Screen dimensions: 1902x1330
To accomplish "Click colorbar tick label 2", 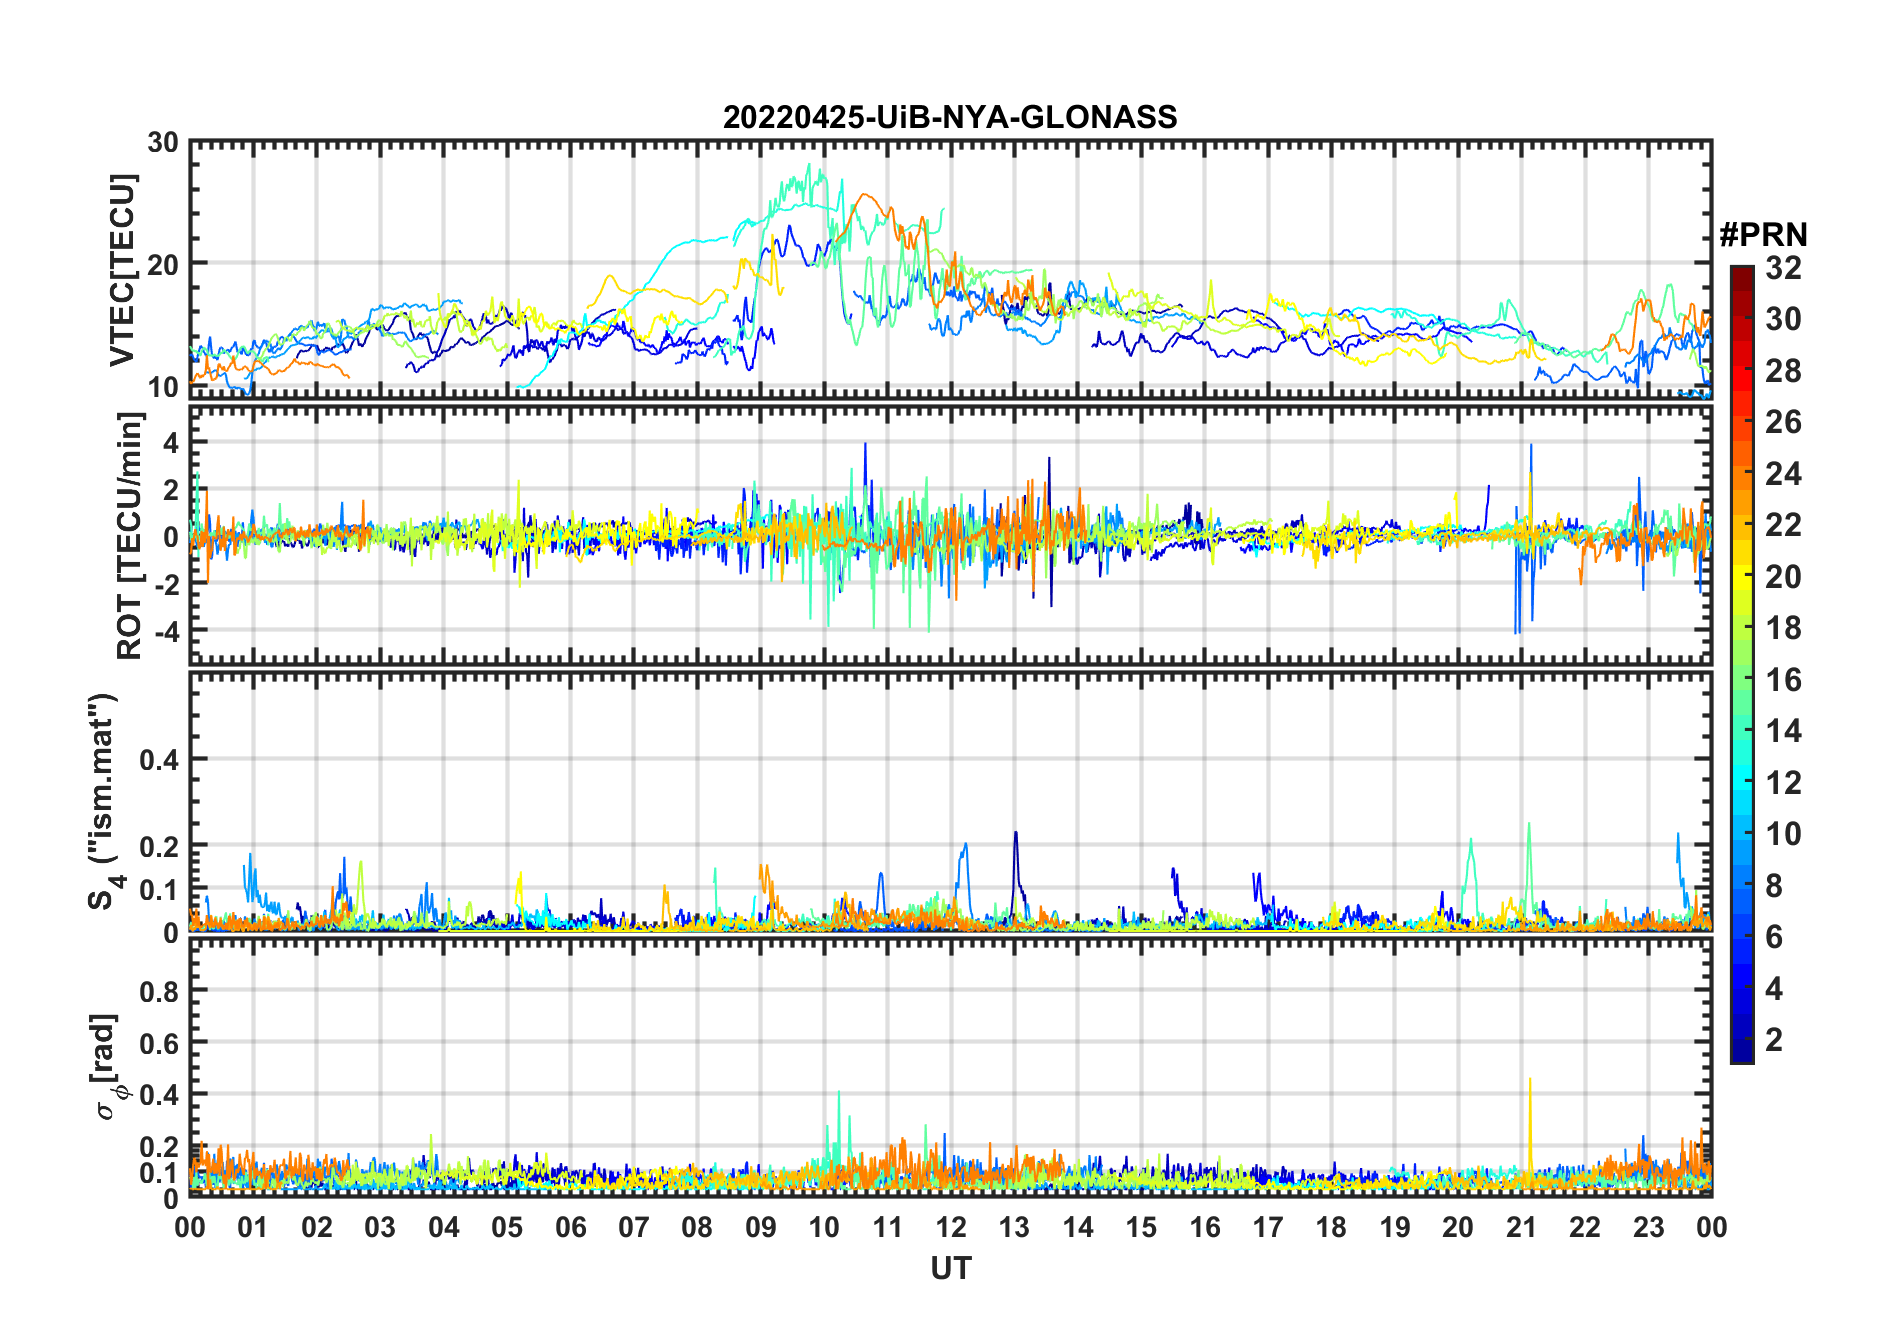I will pos(1774,1040).
